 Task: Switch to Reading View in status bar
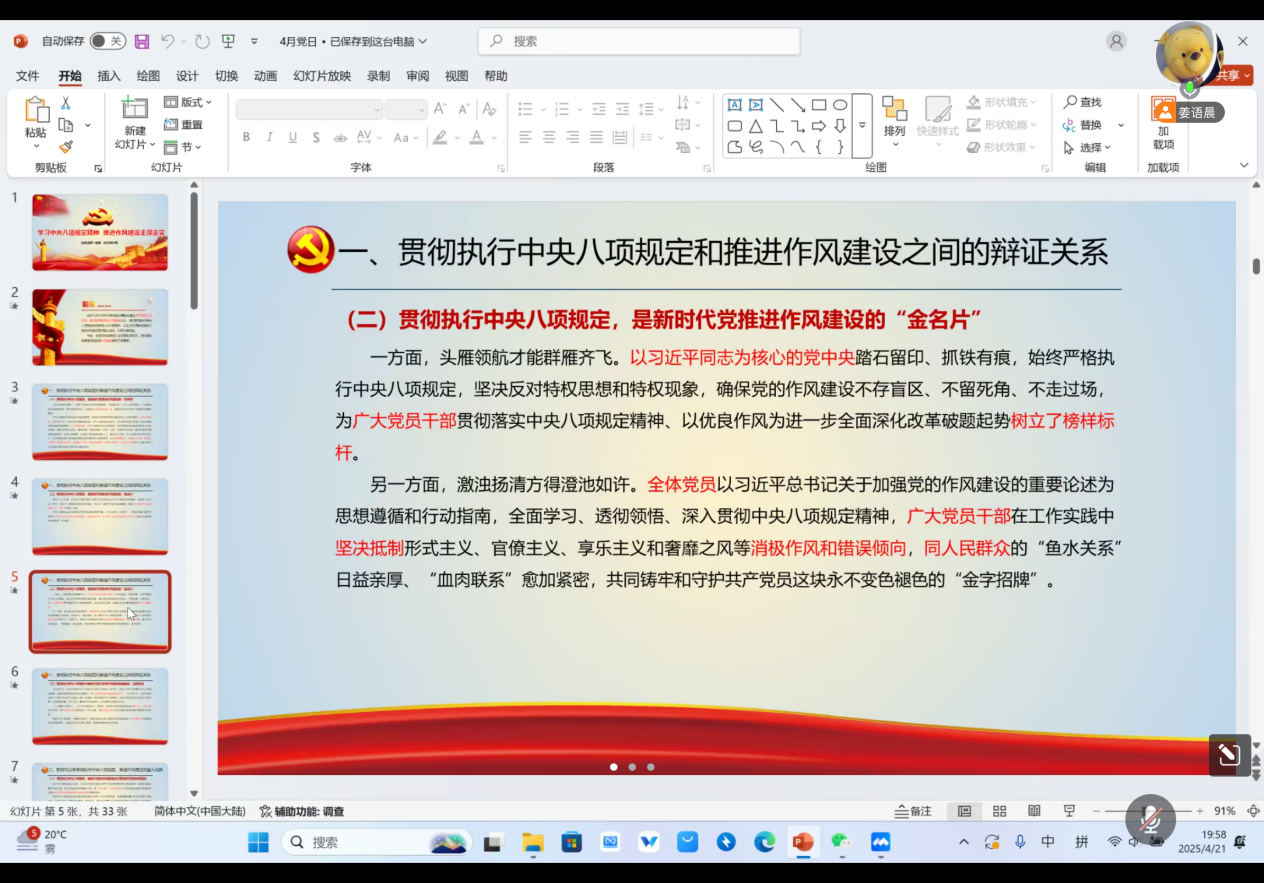(1034, 811)
